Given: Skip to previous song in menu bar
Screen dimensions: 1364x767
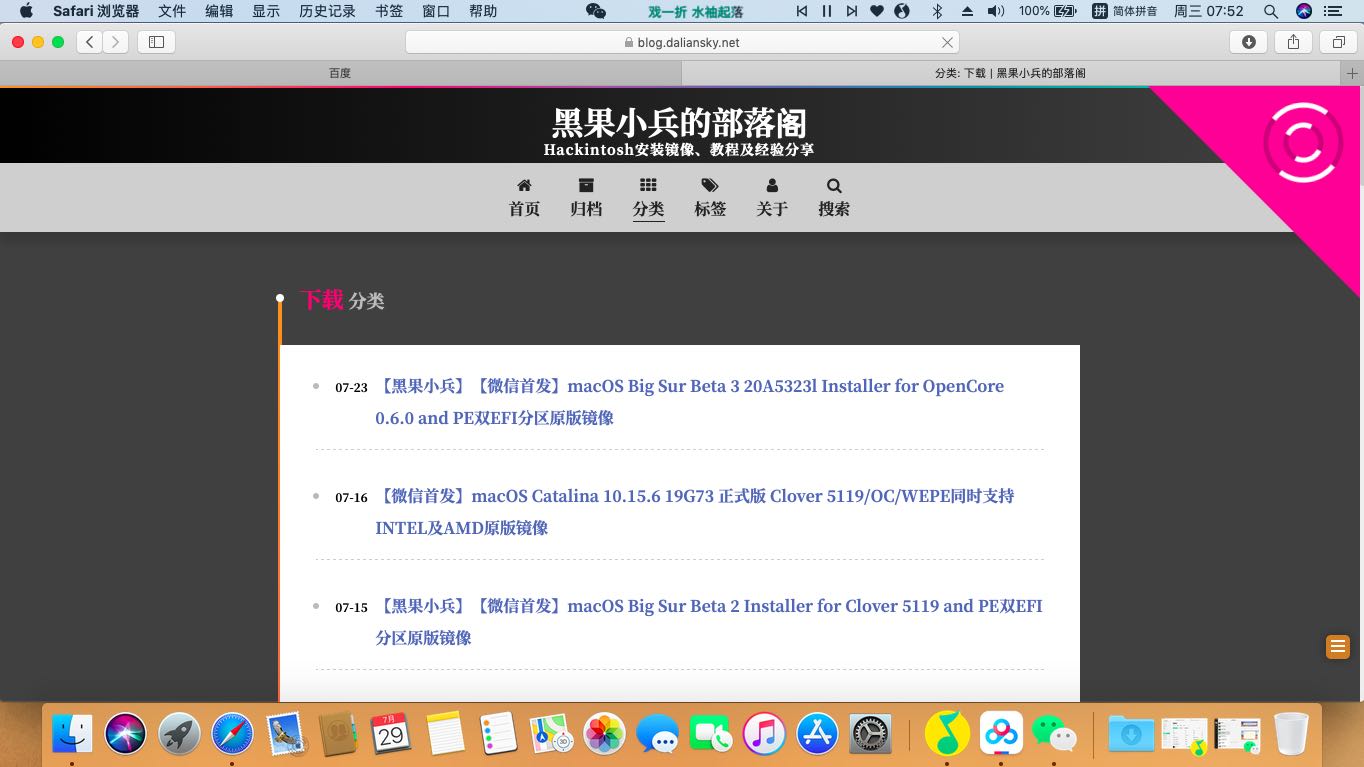Looking at the screenshot, I should 802,11.
